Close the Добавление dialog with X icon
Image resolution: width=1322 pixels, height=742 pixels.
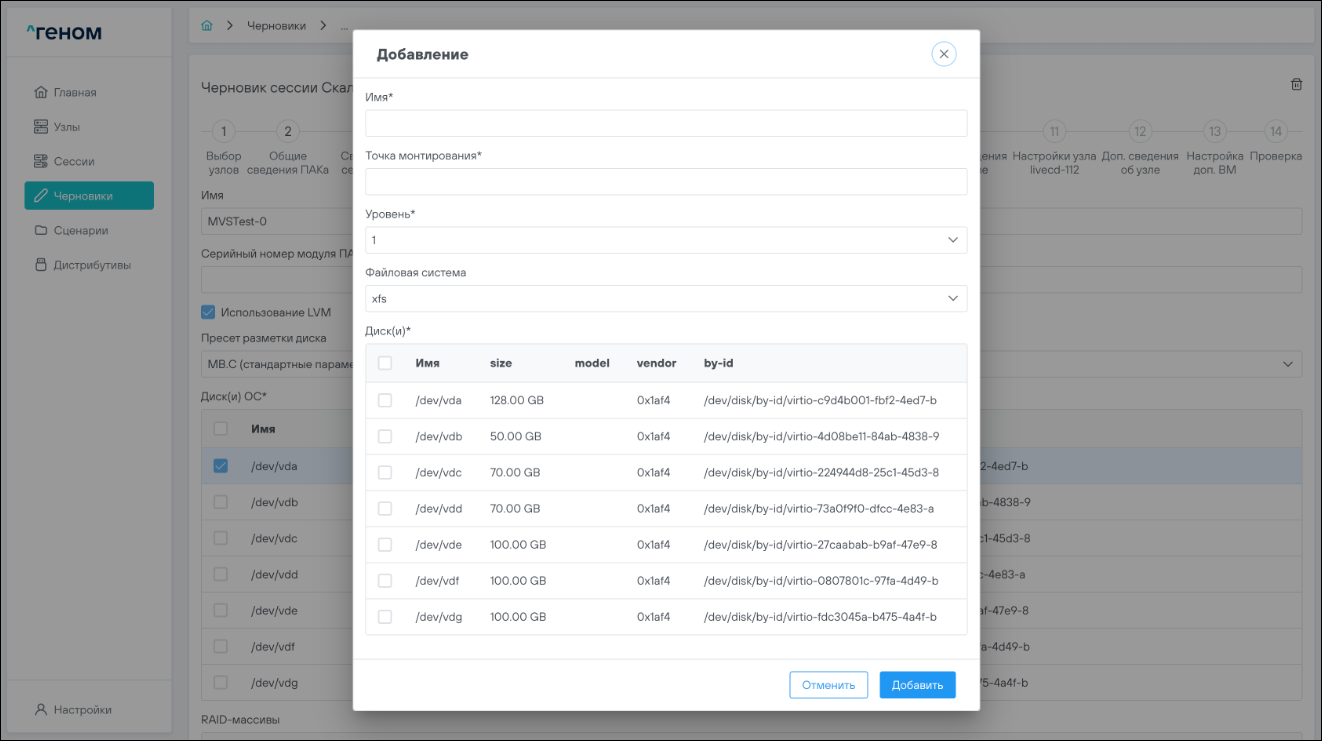coord(943,54)
